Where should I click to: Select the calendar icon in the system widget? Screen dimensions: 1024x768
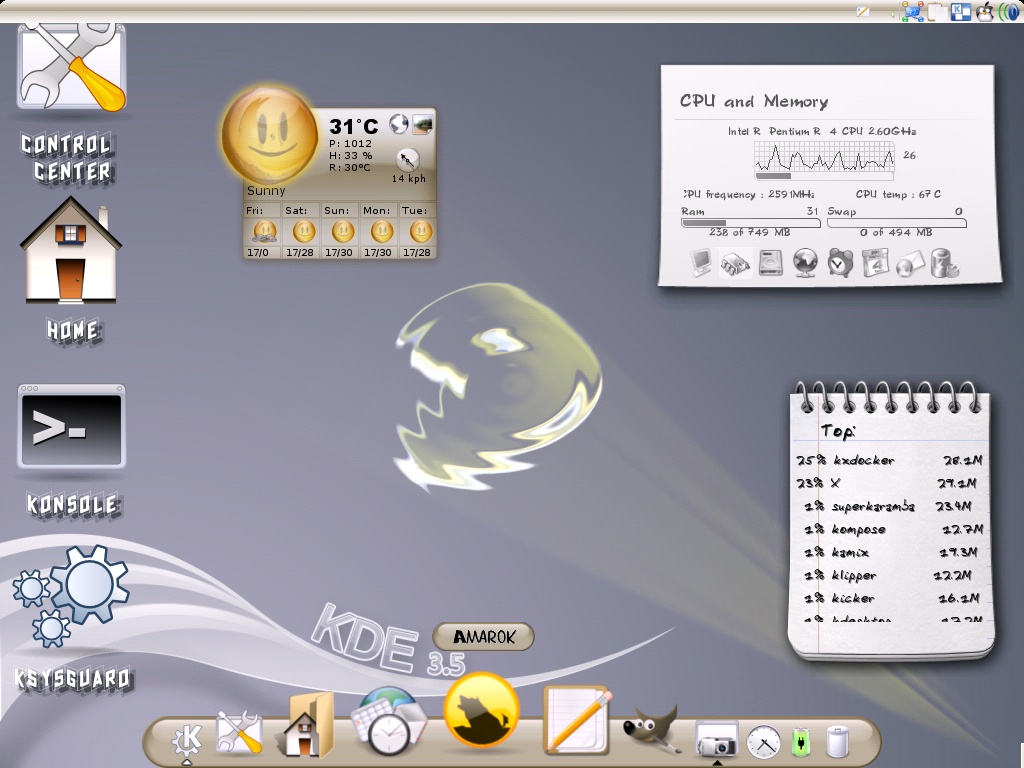point(875,263)
